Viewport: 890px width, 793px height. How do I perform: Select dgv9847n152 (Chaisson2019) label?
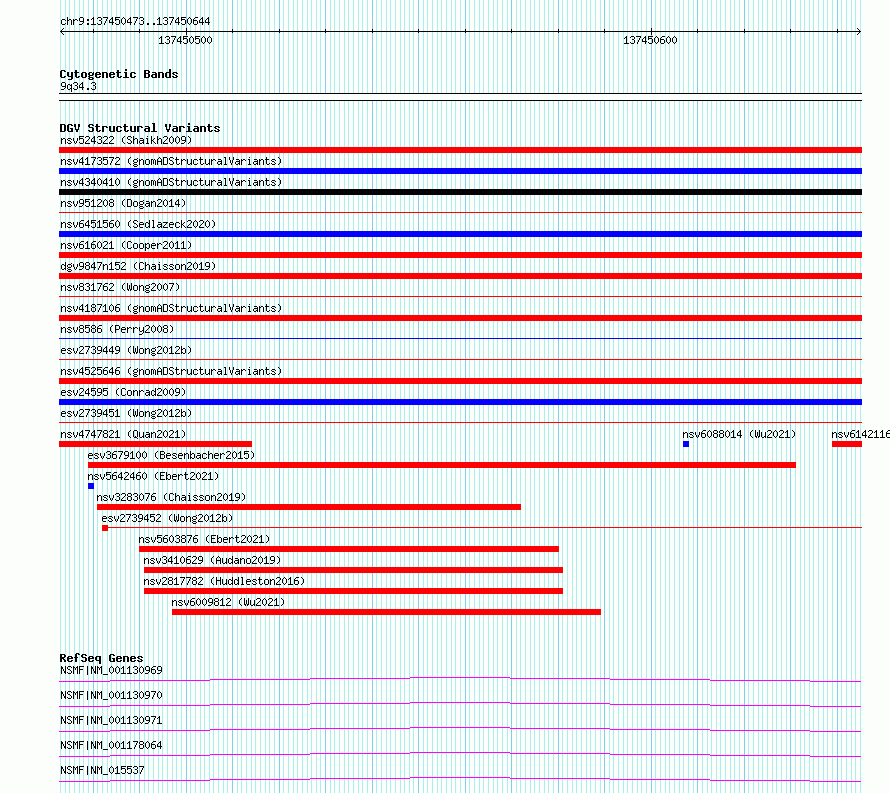point(138,266)
